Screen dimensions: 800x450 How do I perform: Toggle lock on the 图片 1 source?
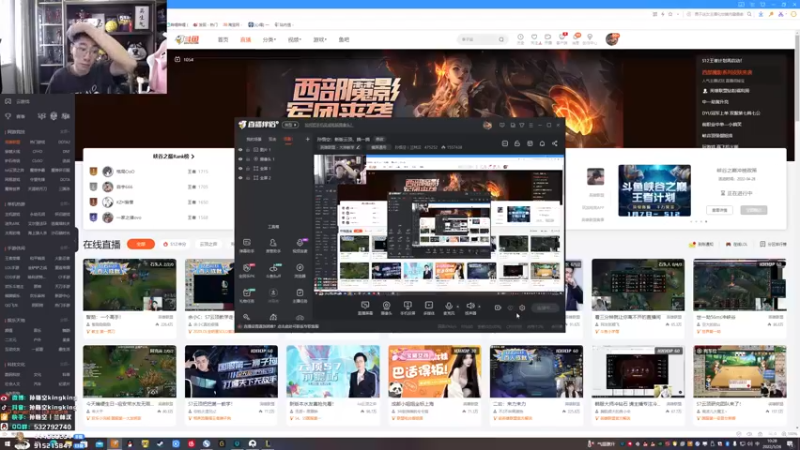[x=248, y=149]
